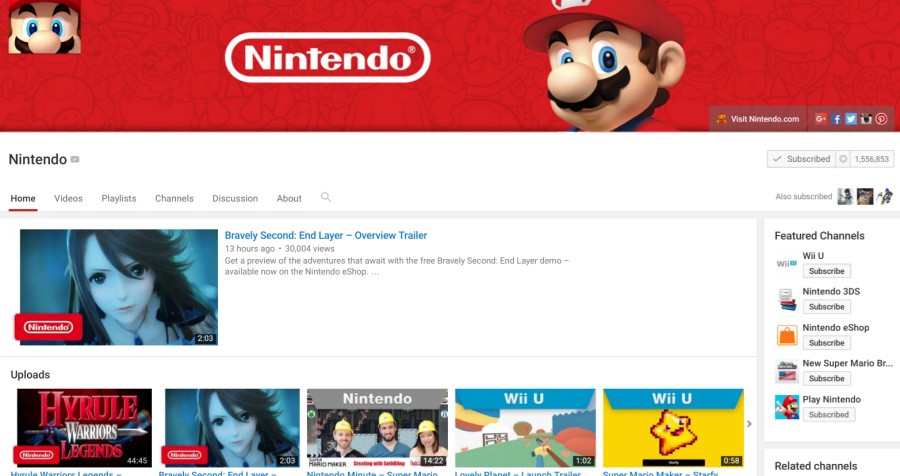Viewport: 900px width, 476px height.
Task: Open the Channels tab
Action: tap(174, 198)
